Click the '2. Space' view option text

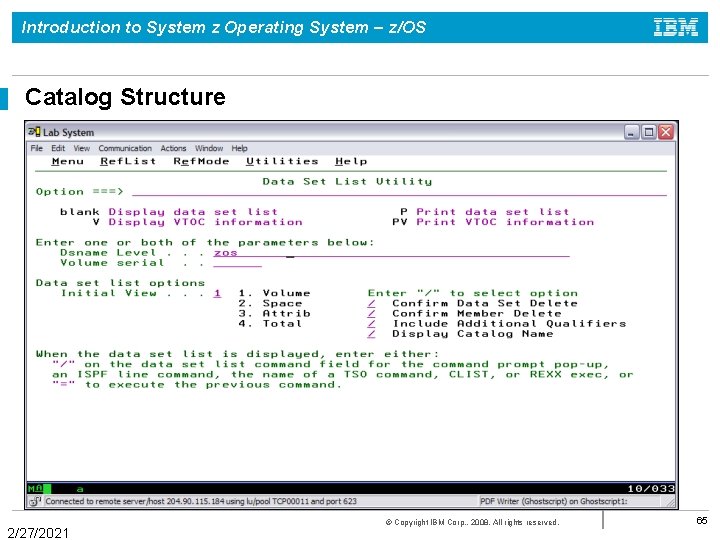[x=270, y=303]
